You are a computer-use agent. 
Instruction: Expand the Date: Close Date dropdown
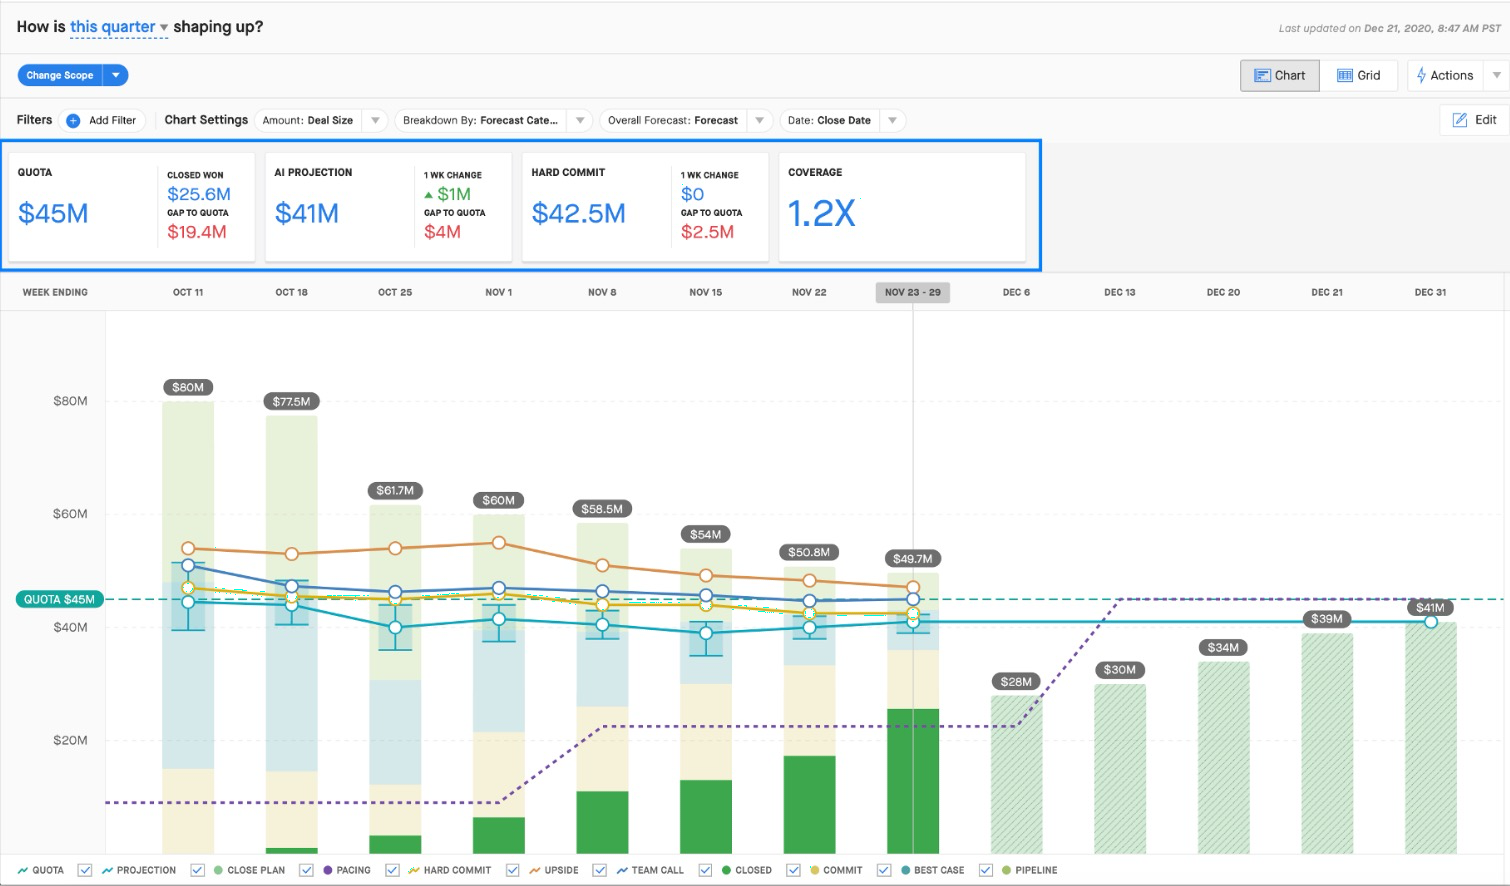click(x=892, y=120)
